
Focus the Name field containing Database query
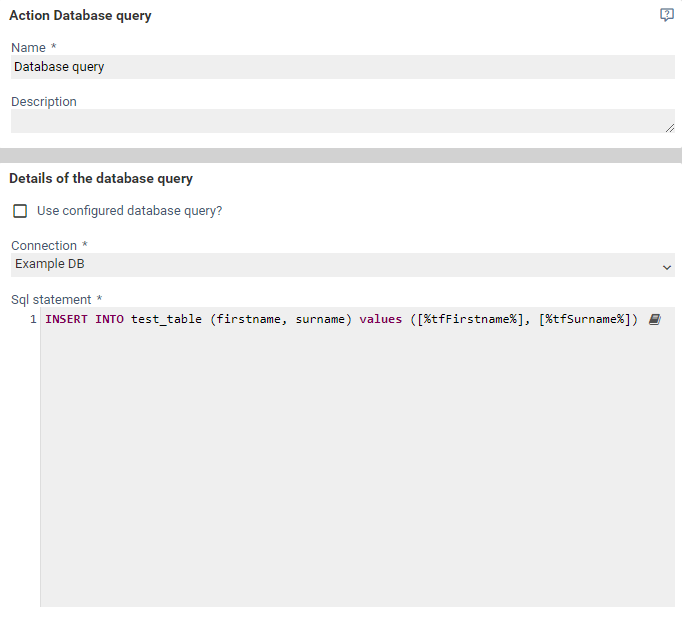click(x=342, y=67)
